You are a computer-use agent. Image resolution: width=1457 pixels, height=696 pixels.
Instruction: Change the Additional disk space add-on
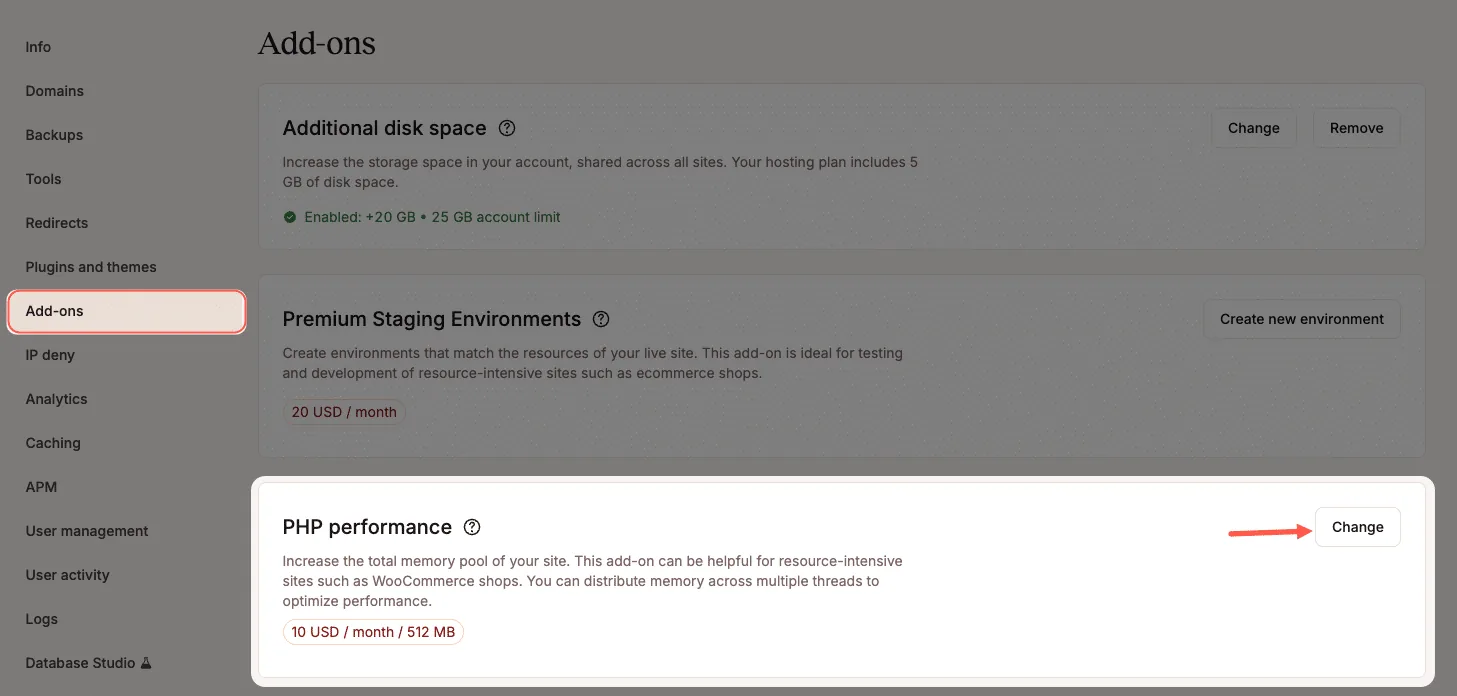(1253, 128)
